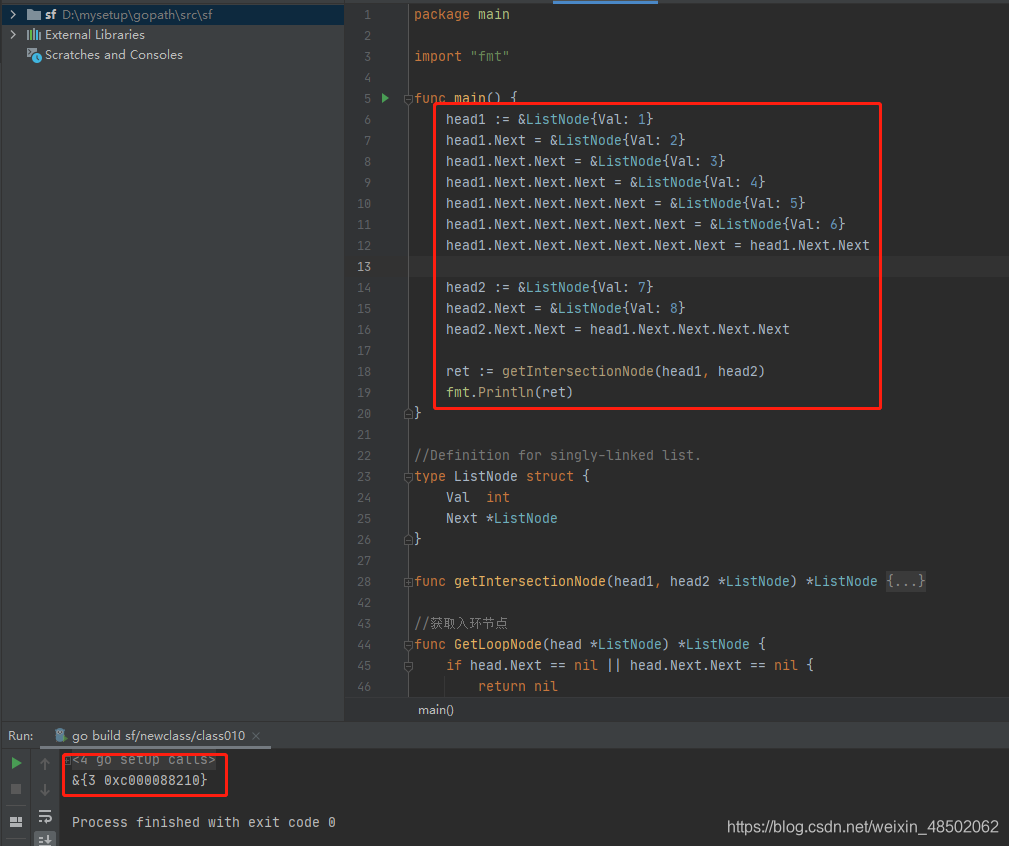Viewport: 1009px width, 846px height.
Task: Click the restore layout icon in the Run panel
Action: (17, 822)
